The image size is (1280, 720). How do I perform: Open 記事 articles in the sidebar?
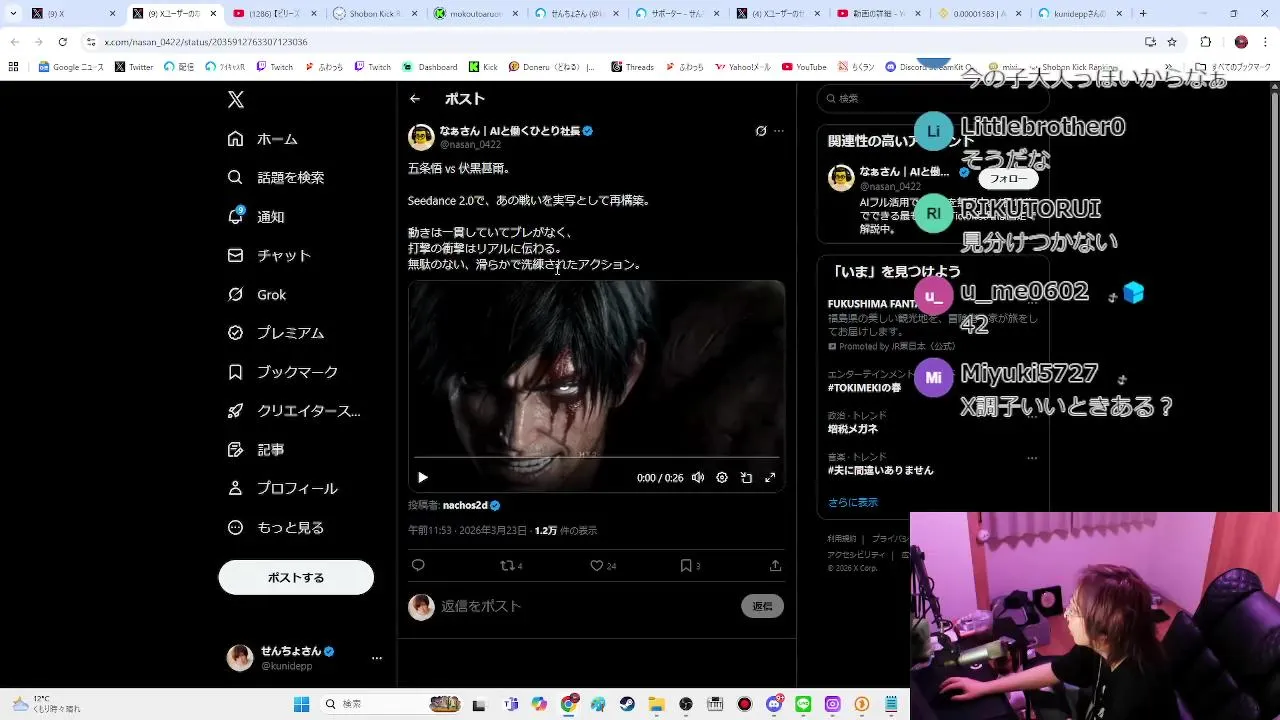click(257, 450)
